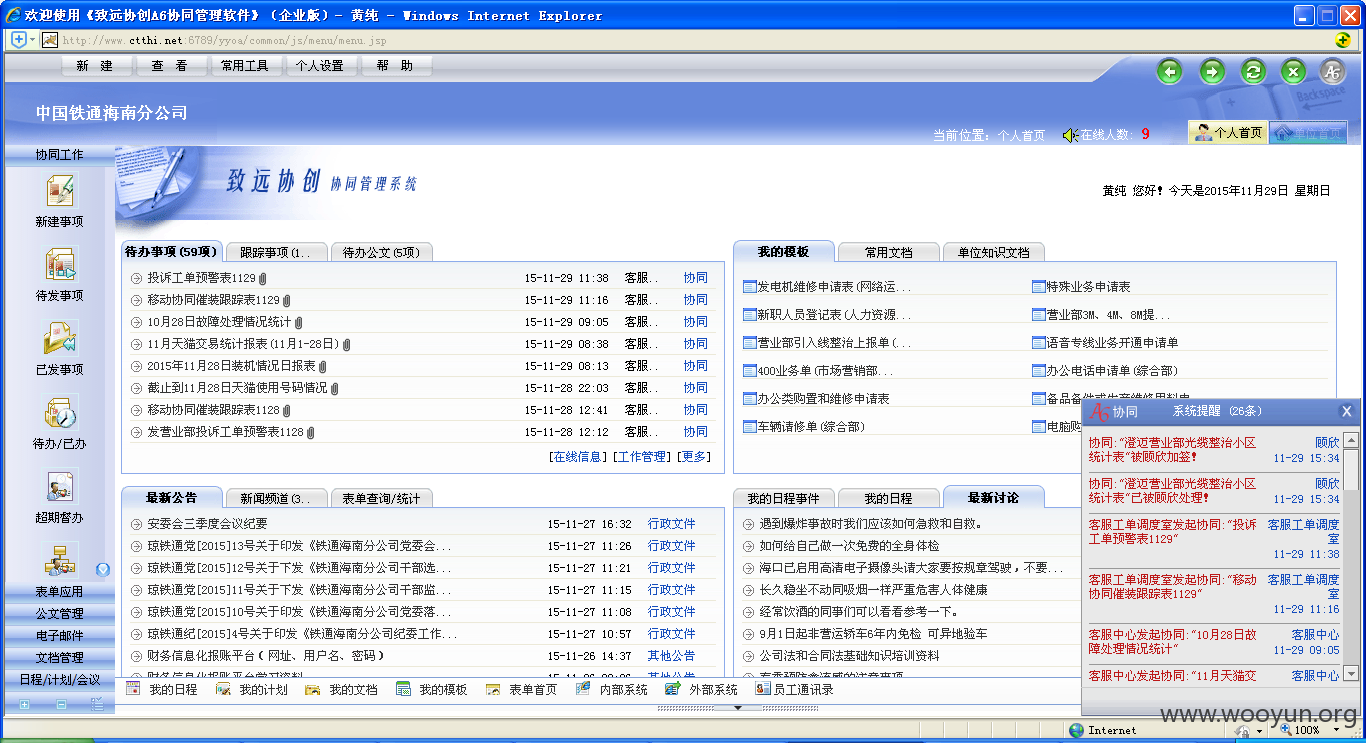
Task: Click the 工作管理 link
Action: [641, 457]
